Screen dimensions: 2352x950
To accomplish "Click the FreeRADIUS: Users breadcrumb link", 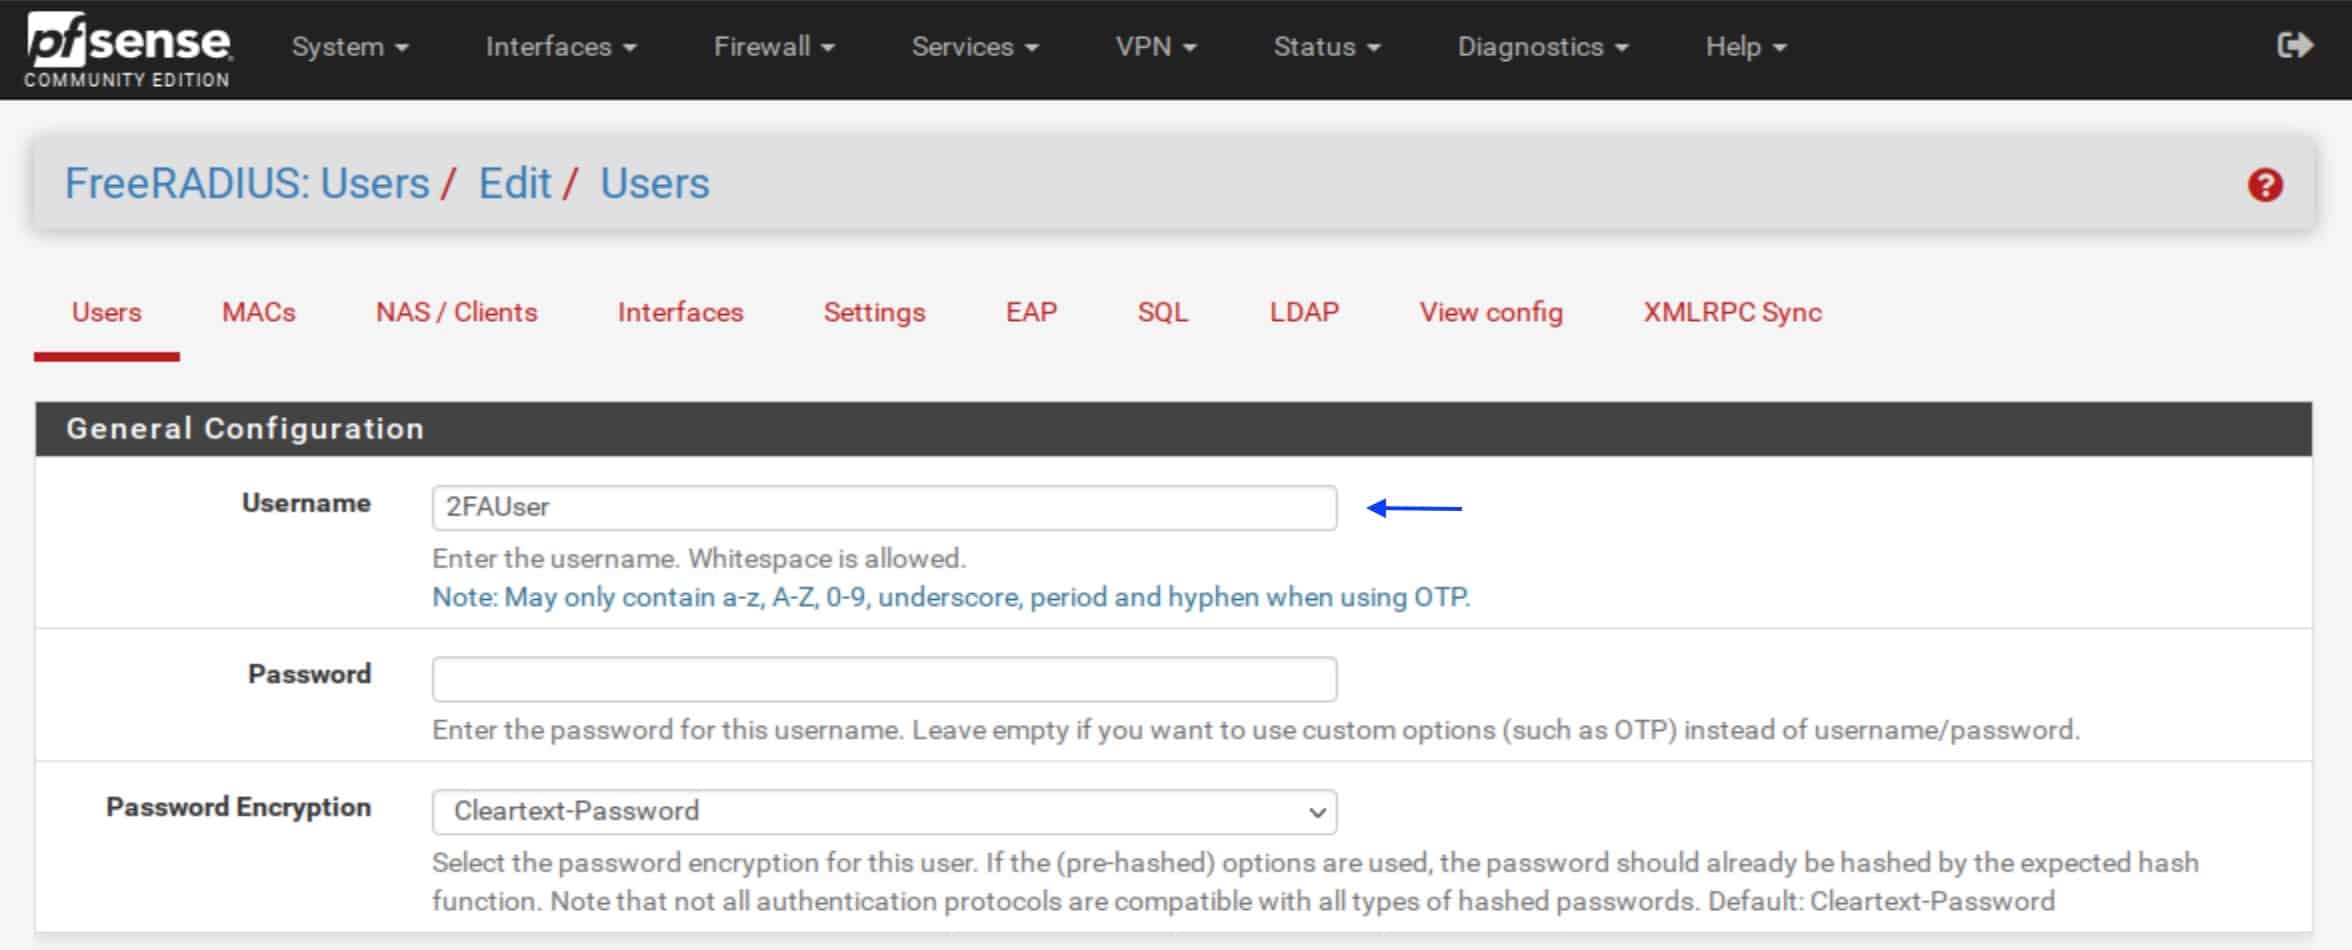I will point(247,184).
